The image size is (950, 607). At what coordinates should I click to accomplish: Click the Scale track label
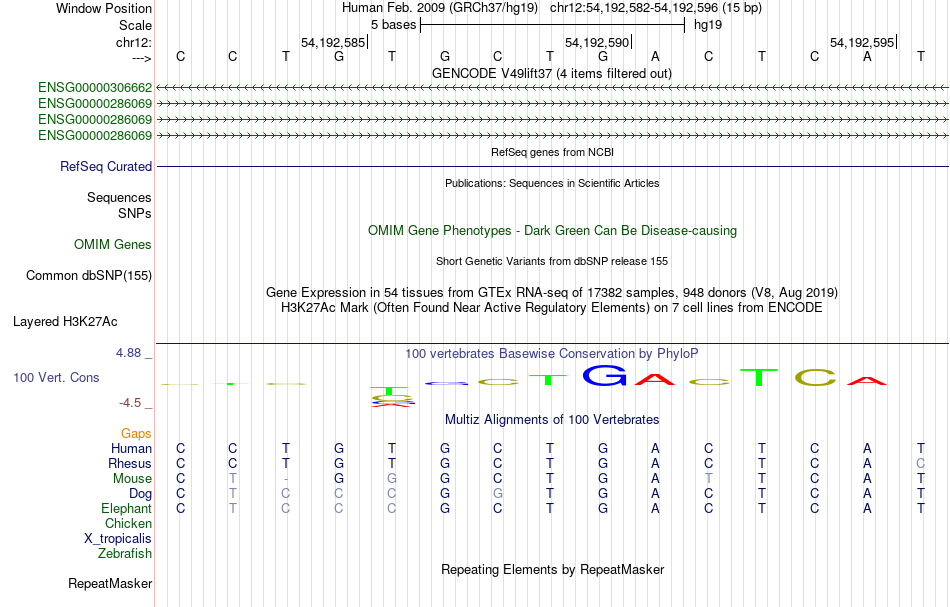135,25
